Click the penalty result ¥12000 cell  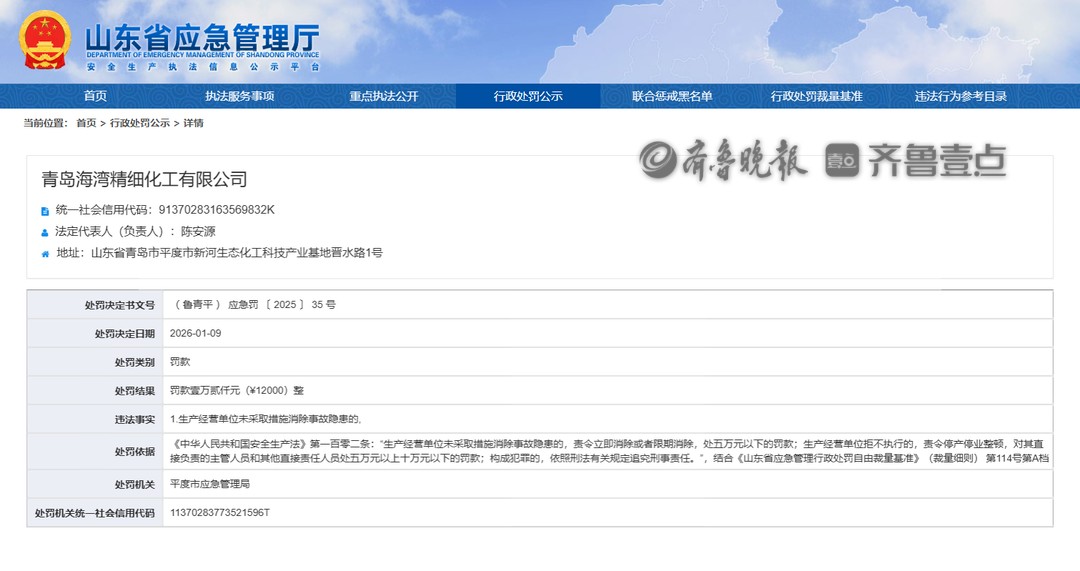[x=236, y=391]
